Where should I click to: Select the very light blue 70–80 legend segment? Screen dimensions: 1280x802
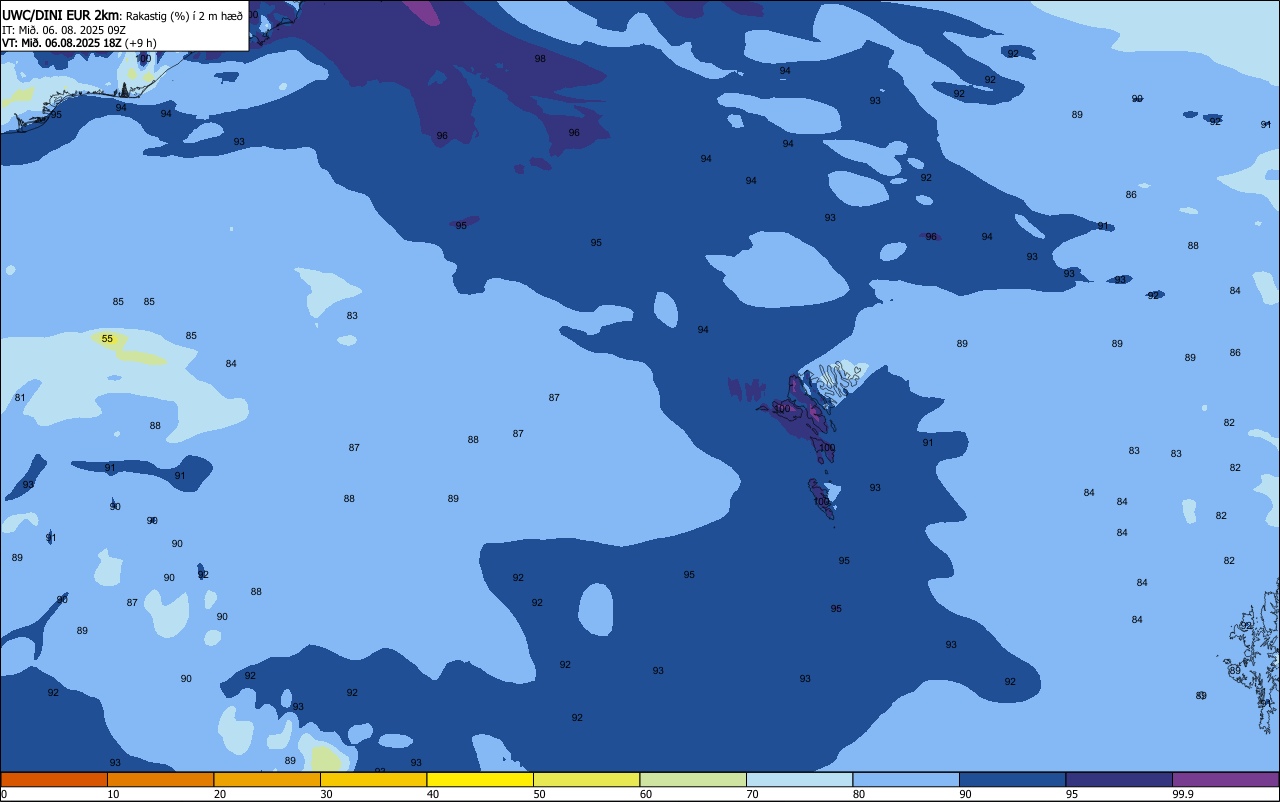tap(799, 779)
